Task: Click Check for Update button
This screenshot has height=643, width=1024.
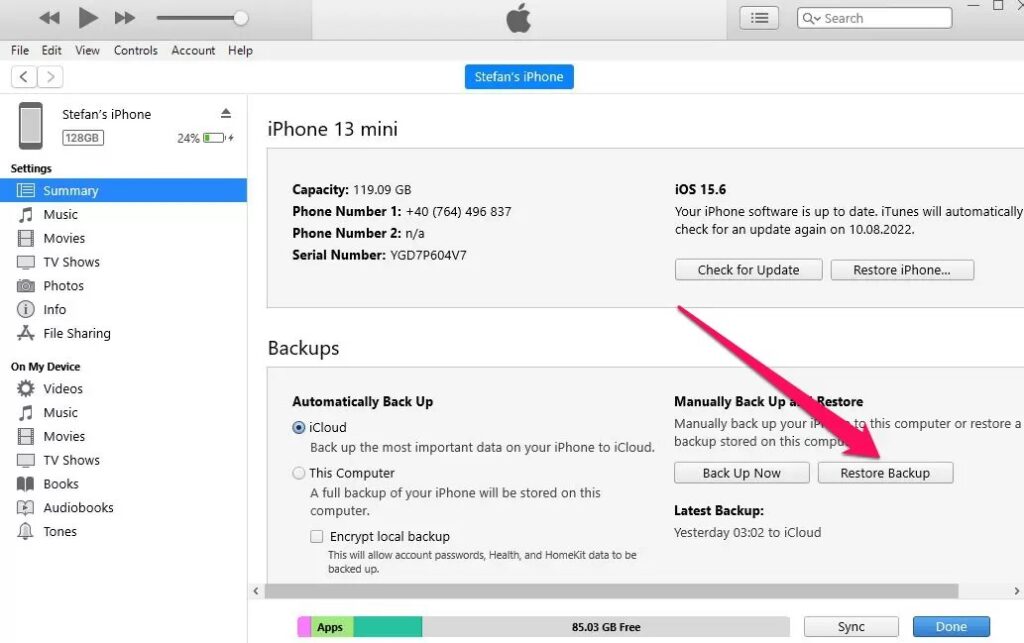Action: [x=748, y=270]
